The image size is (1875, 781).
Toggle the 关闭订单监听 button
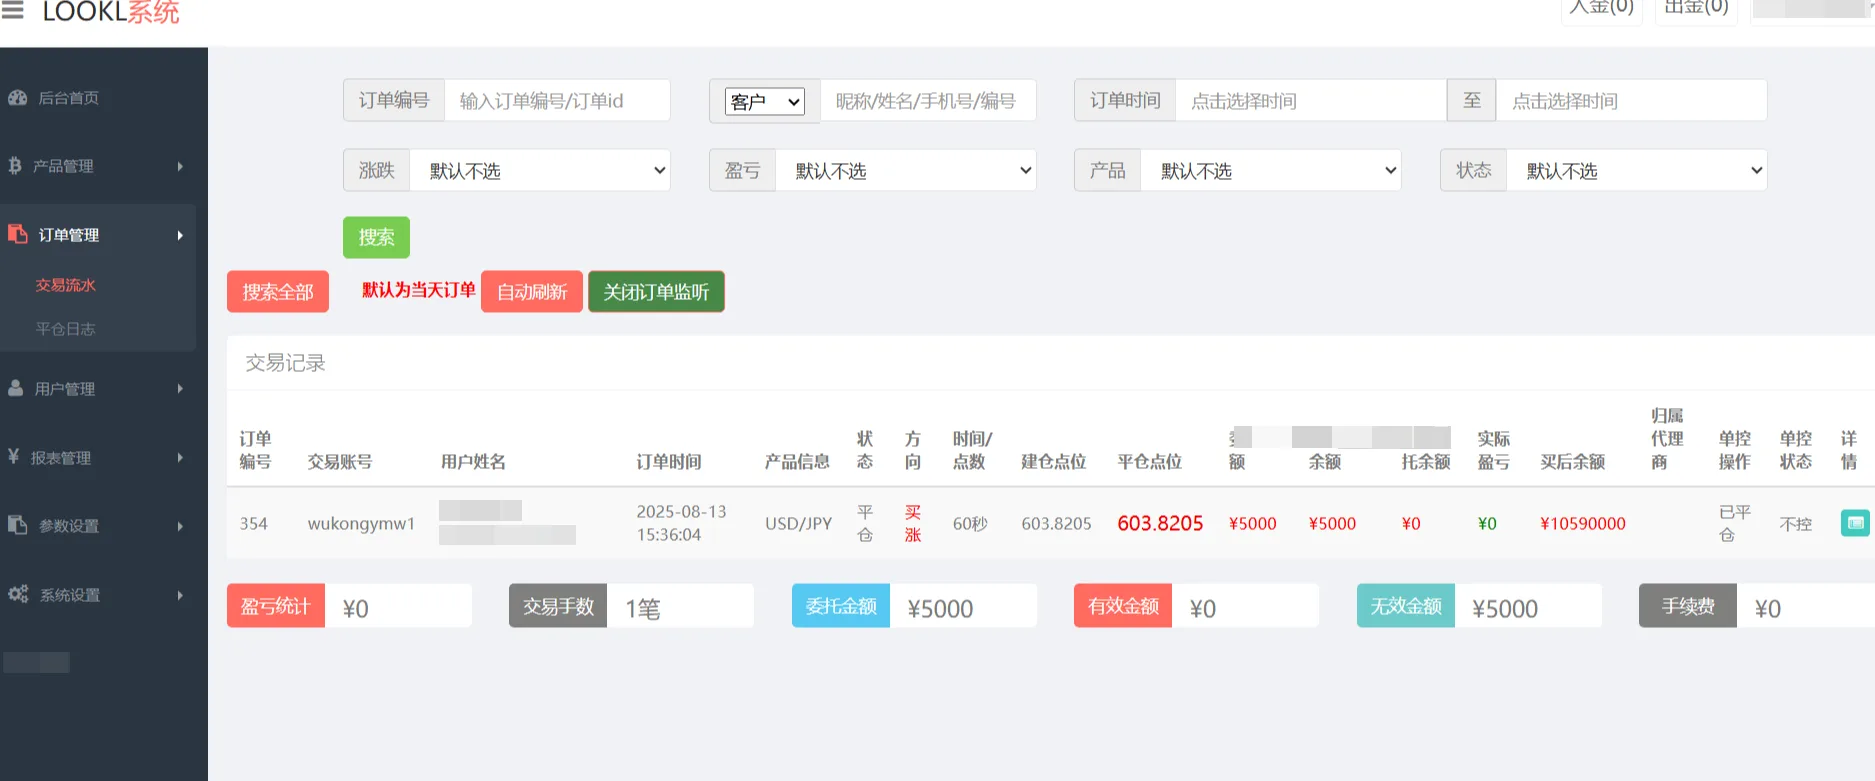[x=656, y=292]
